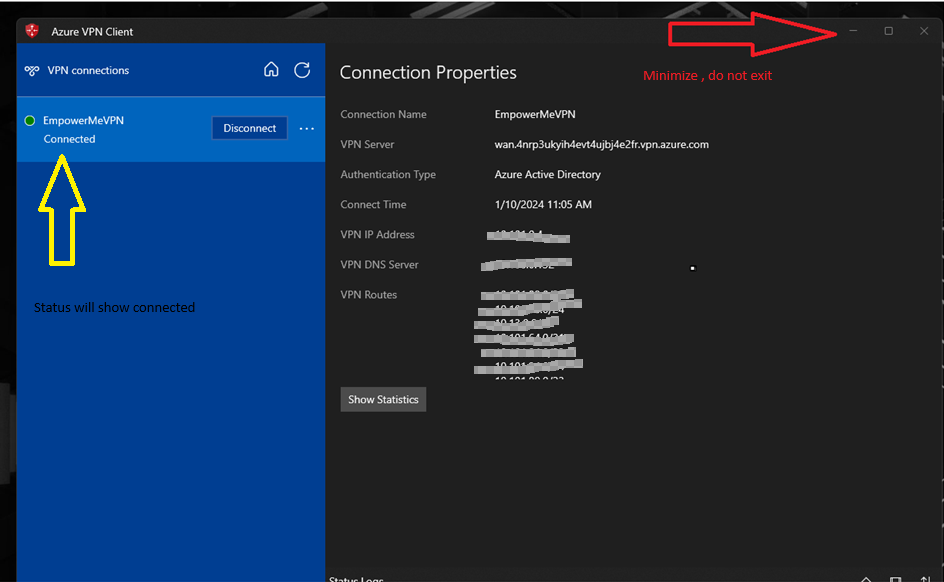
Task: Expand the Status Logs panel chevron
Action: pos(866,578)
